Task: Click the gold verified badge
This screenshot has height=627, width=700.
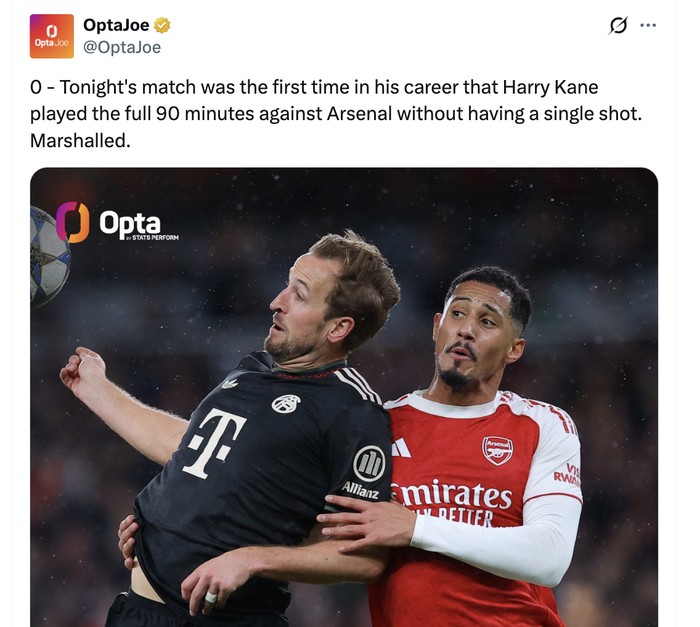Action: point(161,26)
